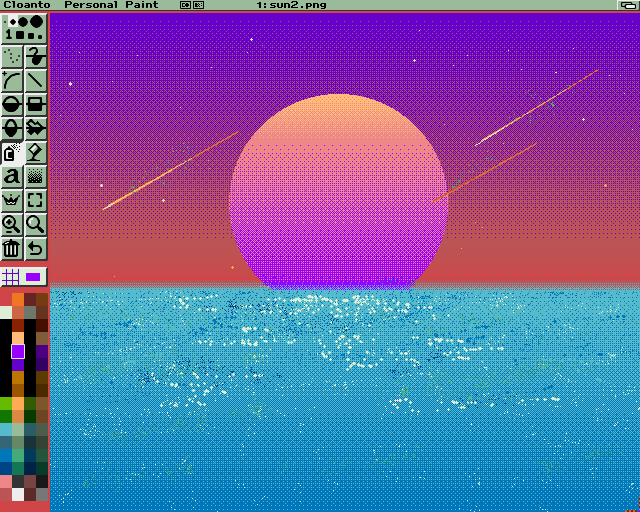
Task: Select the dashed-box brush define tool
Action: [36, 201]
